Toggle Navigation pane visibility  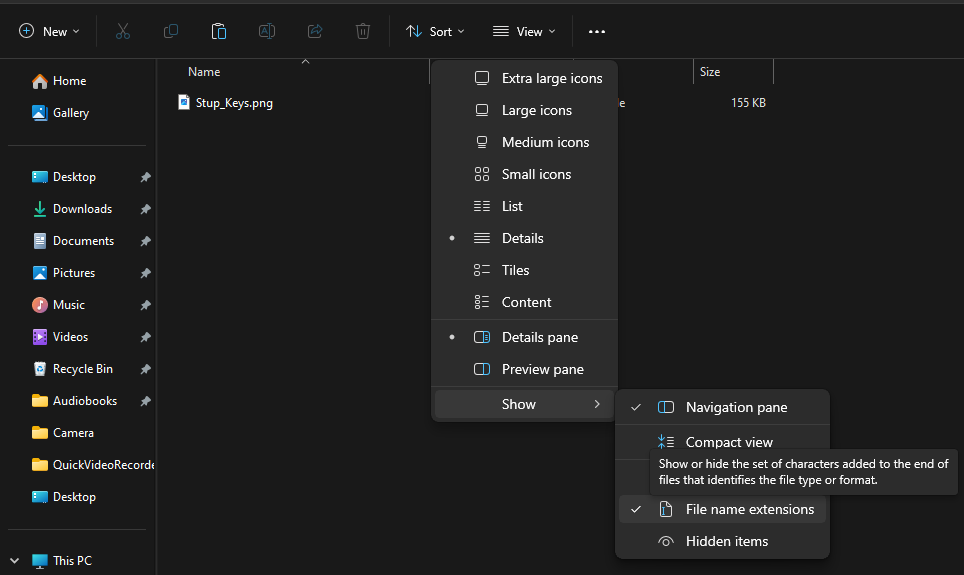[736, 407]
